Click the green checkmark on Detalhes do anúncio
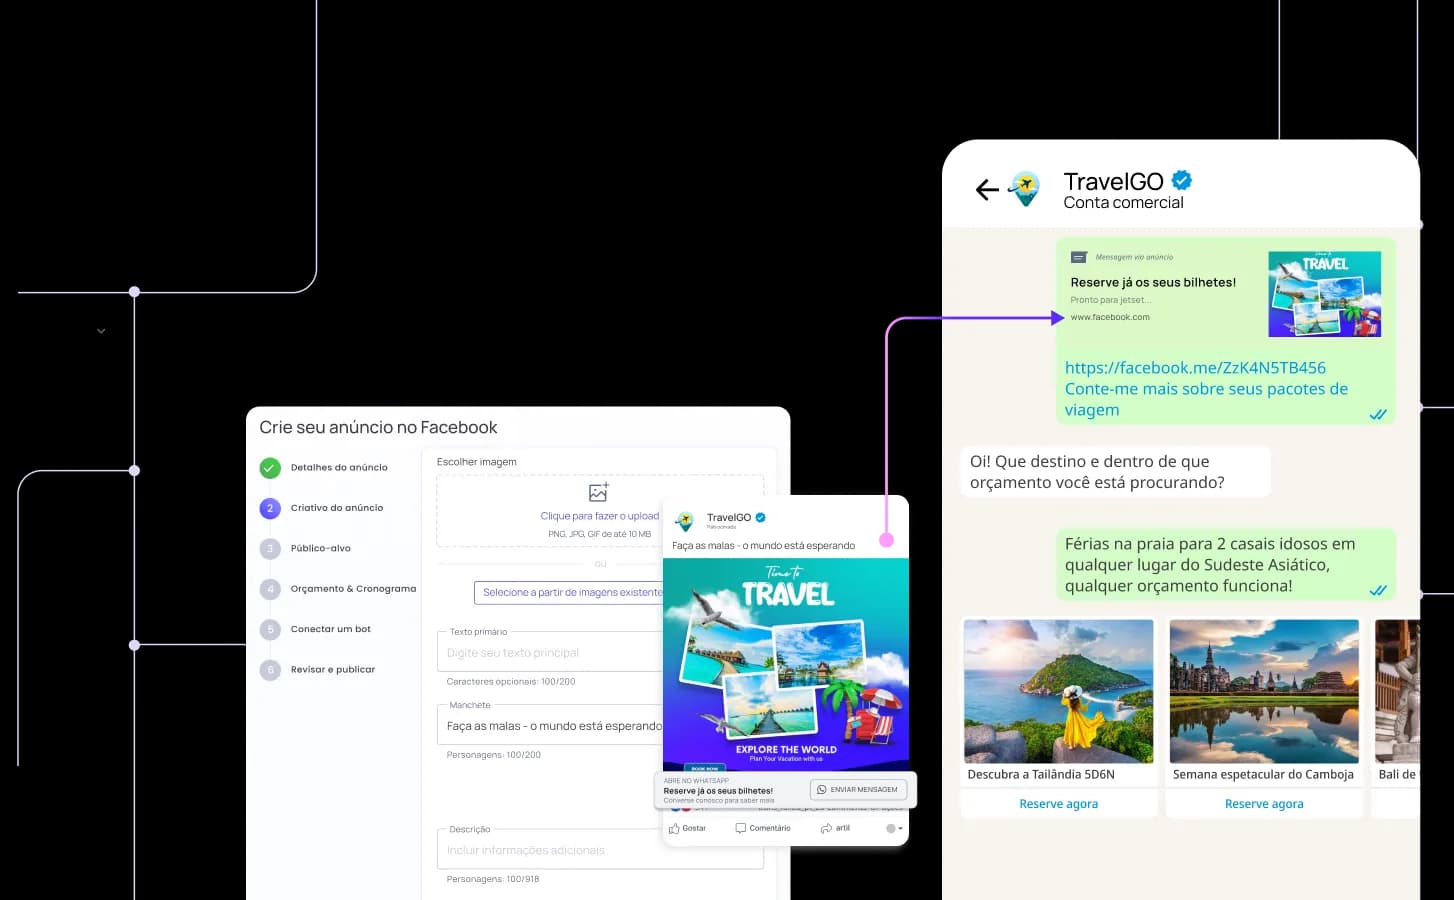This screenshot has height=900, width=1454. (x=270, y=467)
